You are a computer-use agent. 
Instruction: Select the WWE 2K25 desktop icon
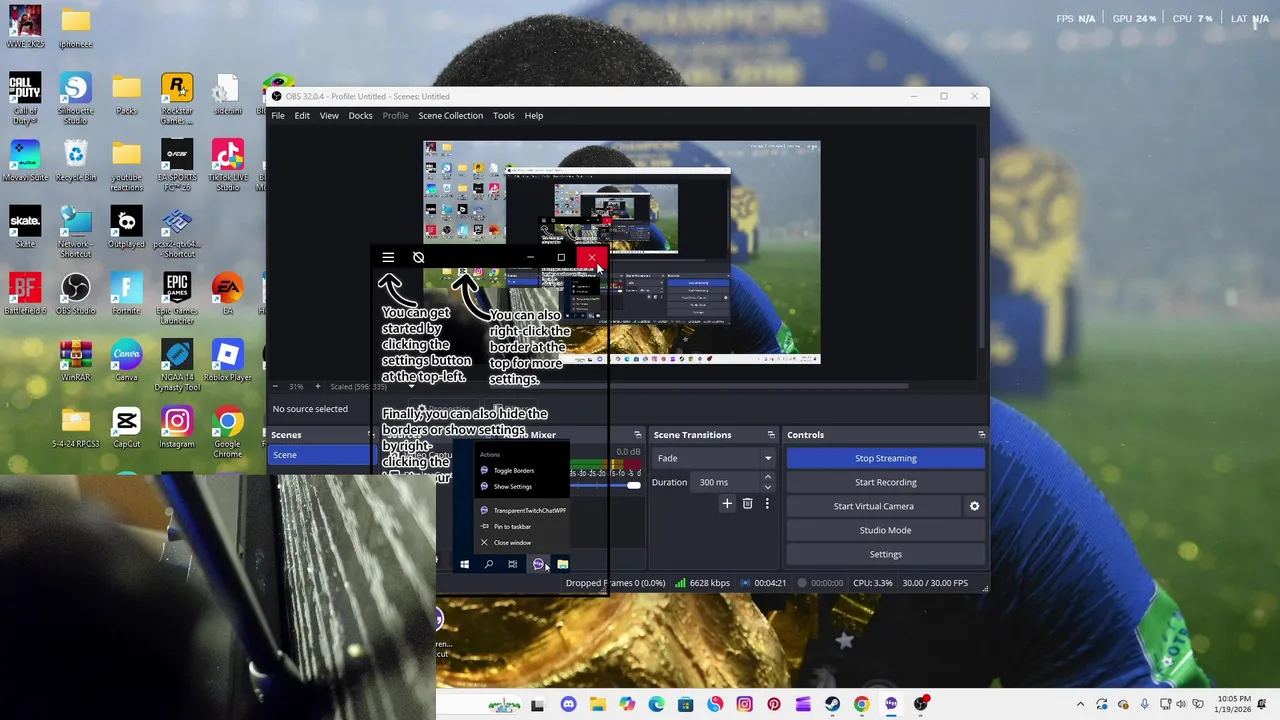25,27
